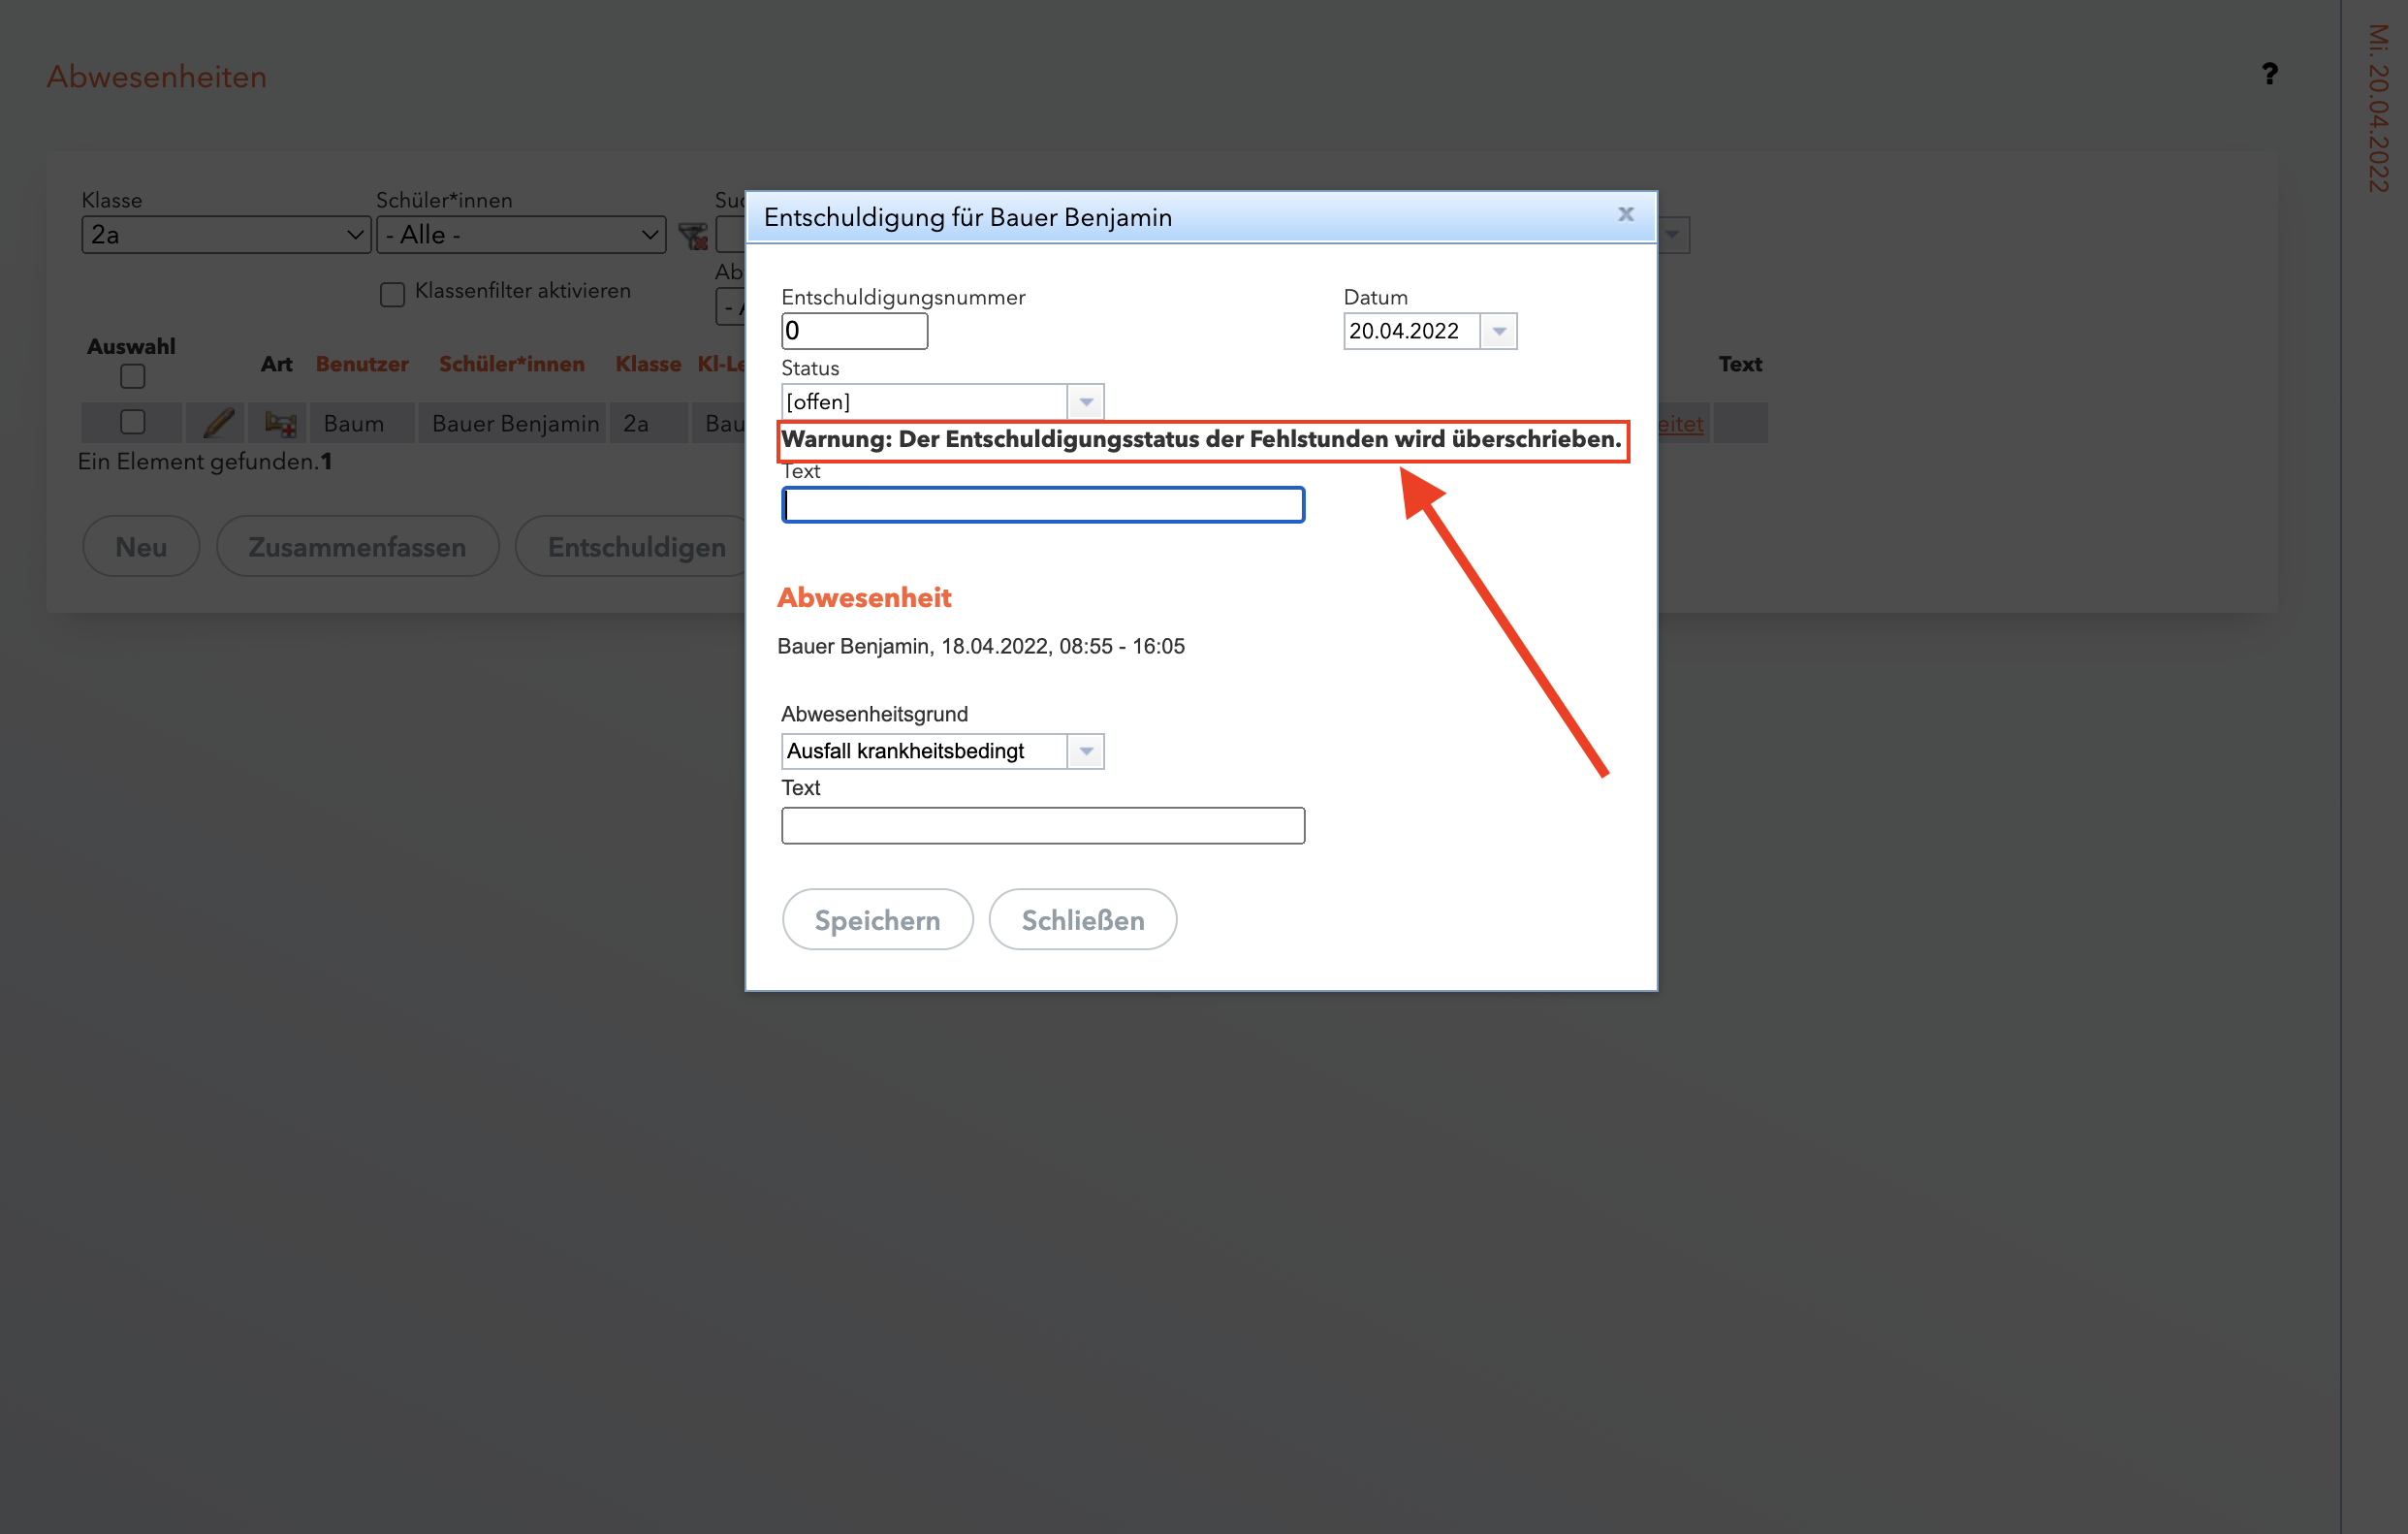2408x1534 pixels.
Task: Expand the Abwesenheitsgrund dropdown arrow
Action: click(1085, 751)
